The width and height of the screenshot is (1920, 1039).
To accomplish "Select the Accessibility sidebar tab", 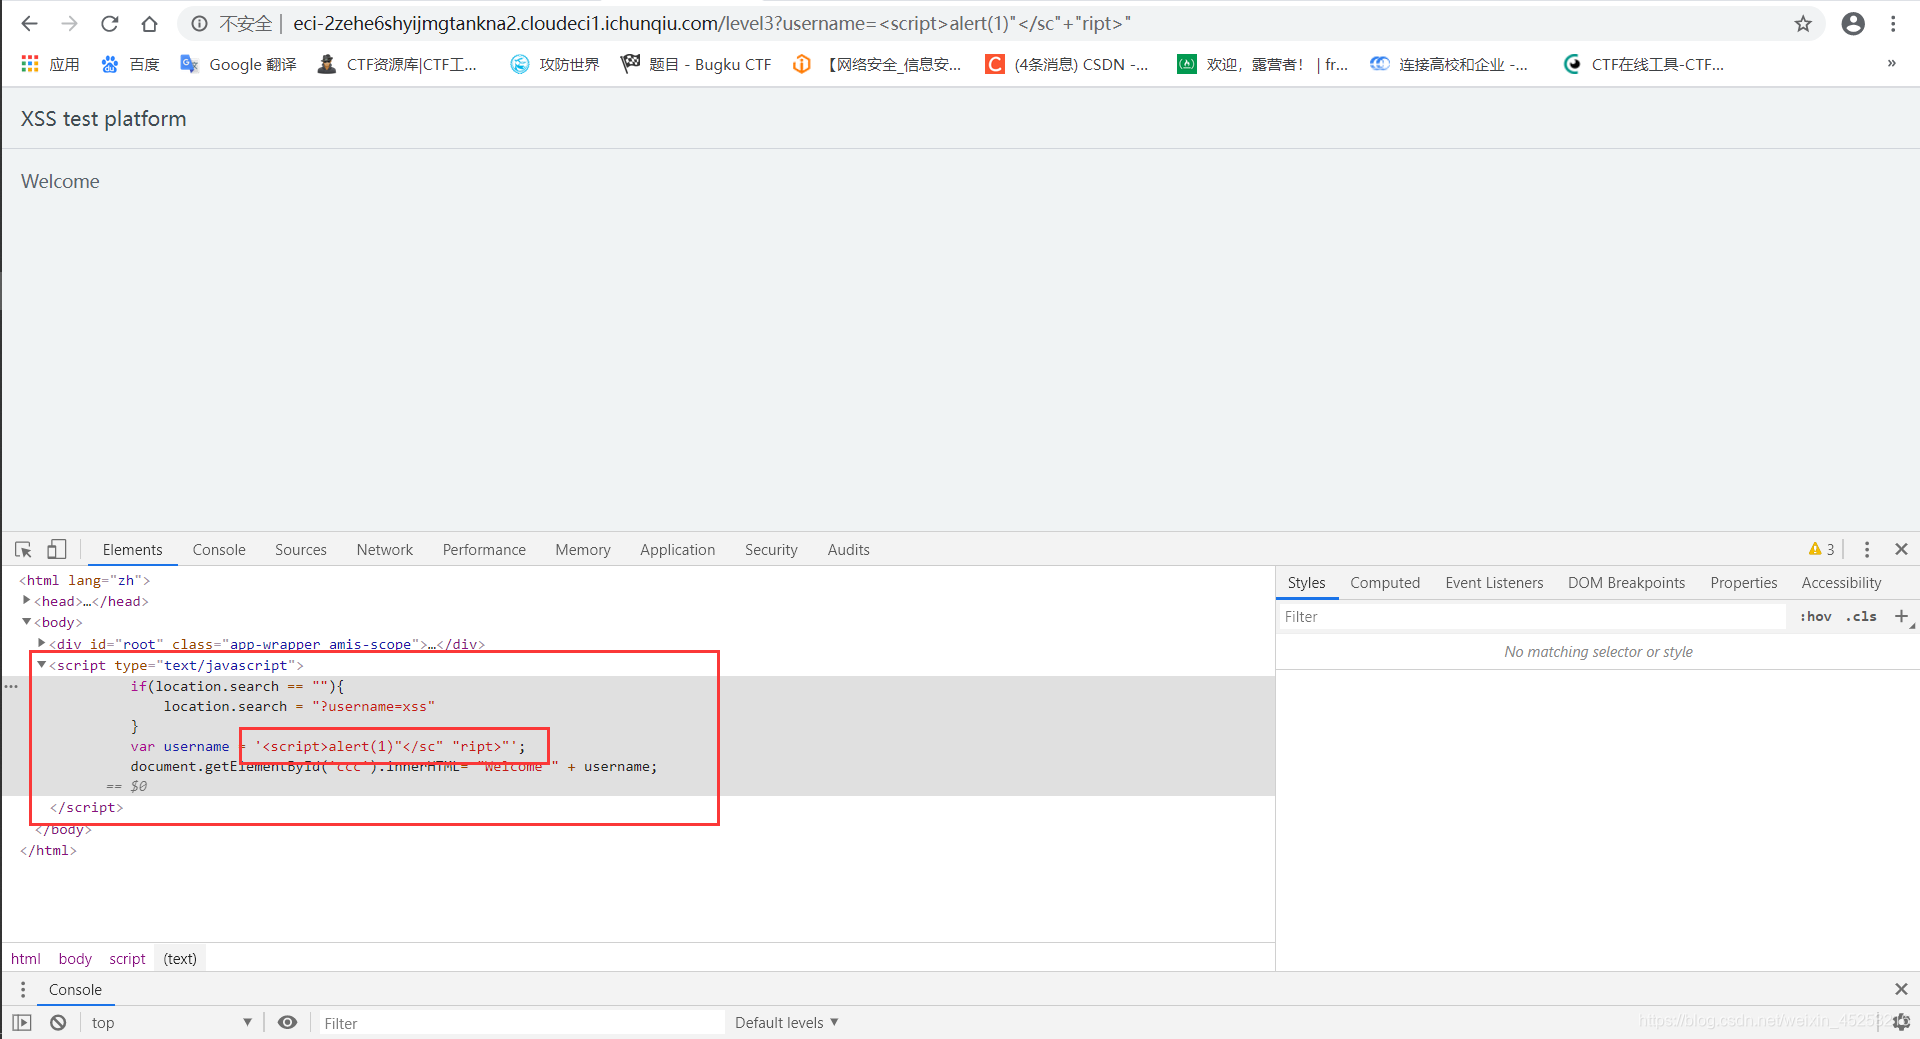I will pos(1841,583).
